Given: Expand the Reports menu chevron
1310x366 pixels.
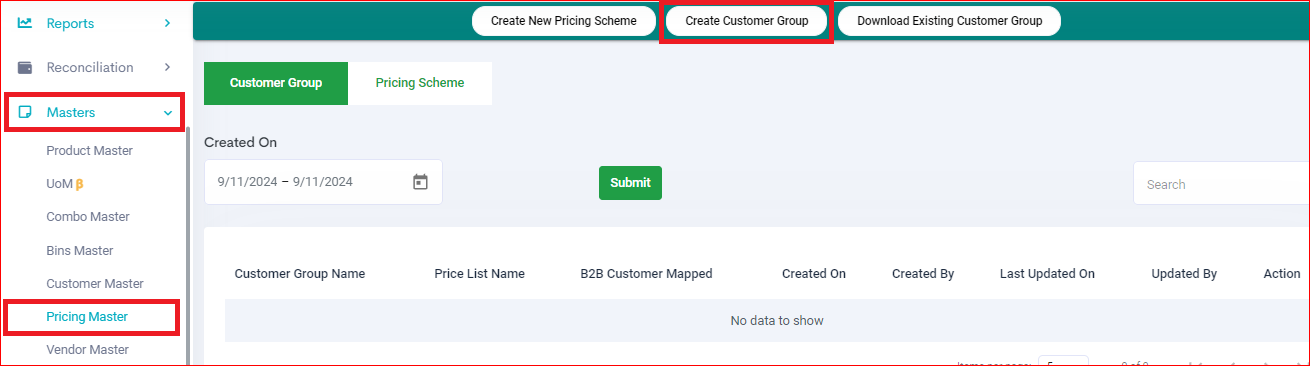Looking at the screenshot, I should (x=167, y=22).
